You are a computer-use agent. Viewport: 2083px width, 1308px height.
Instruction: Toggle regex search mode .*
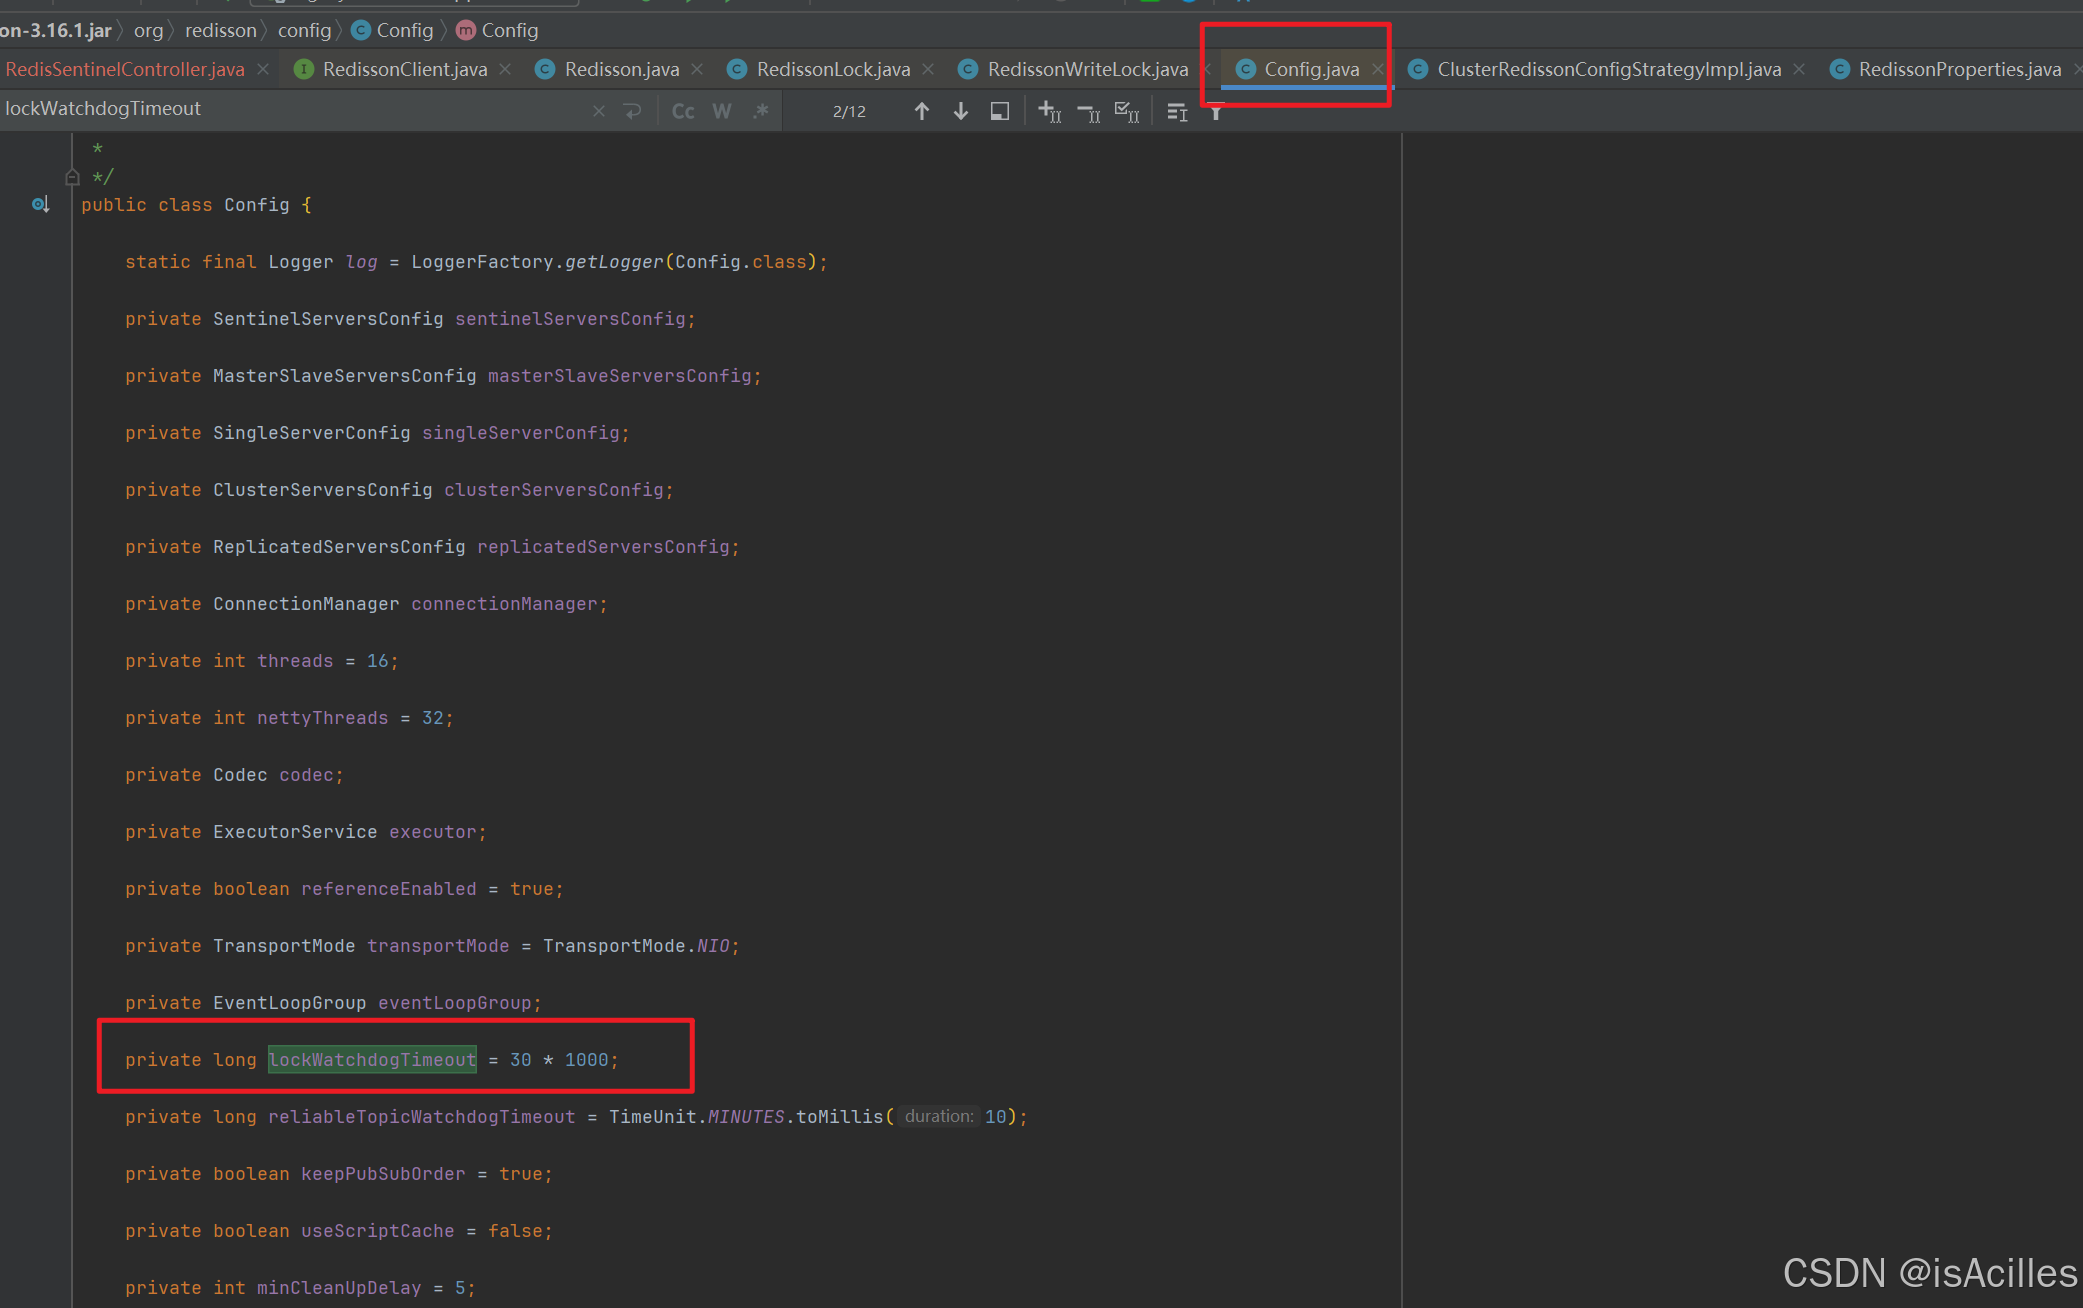(x=760, y=111)
